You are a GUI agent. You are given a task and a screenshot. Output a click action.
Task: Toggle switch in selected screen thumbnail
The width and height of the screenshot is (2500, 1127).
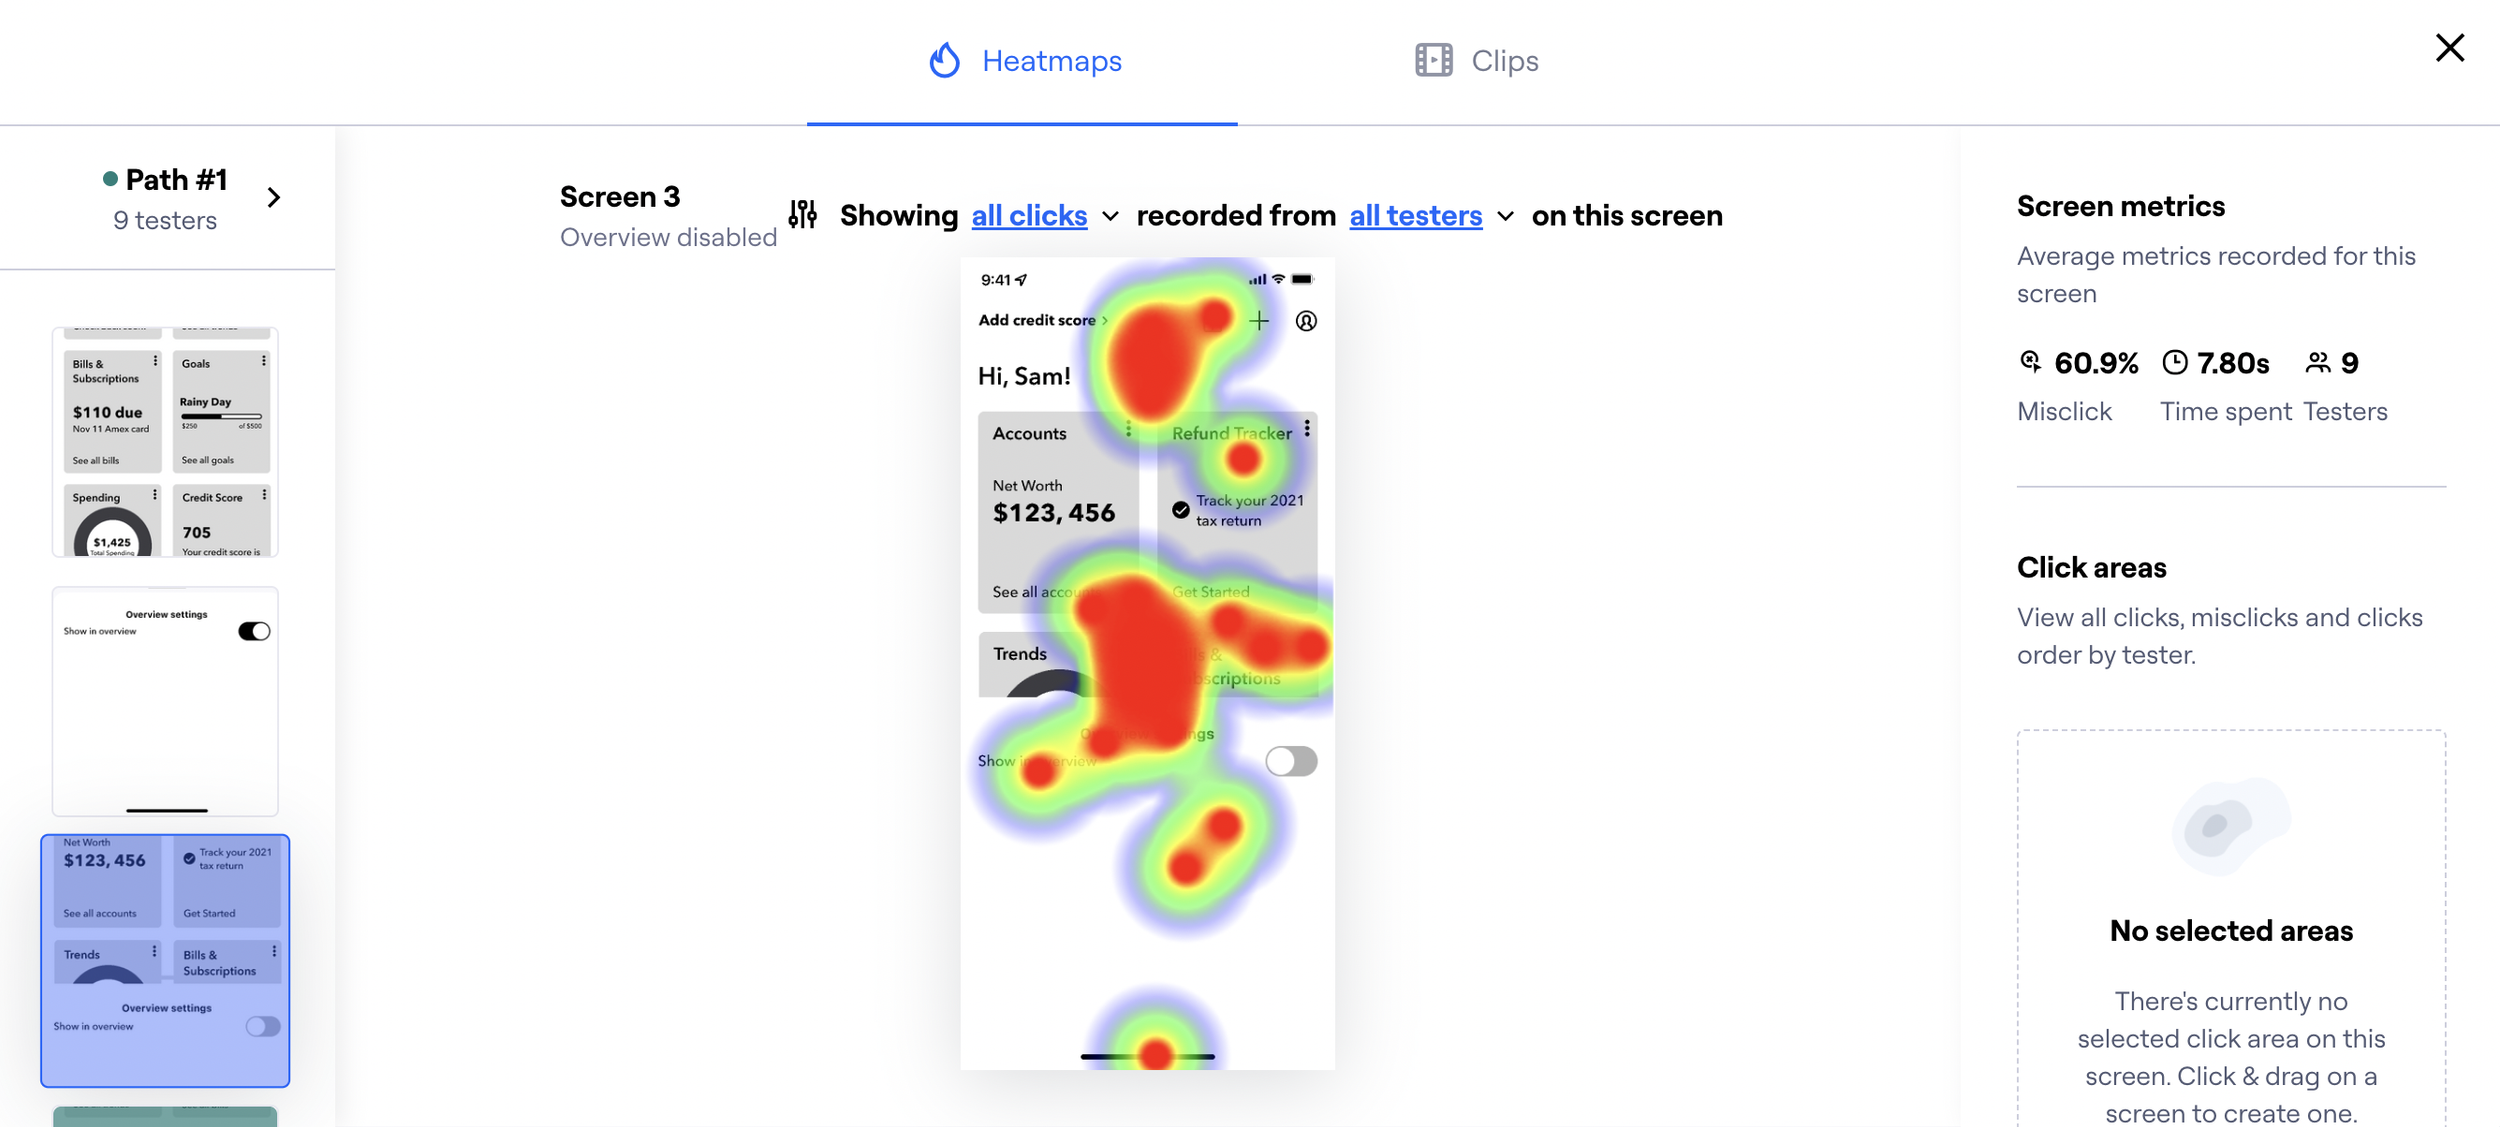(x=263, y=1027)
